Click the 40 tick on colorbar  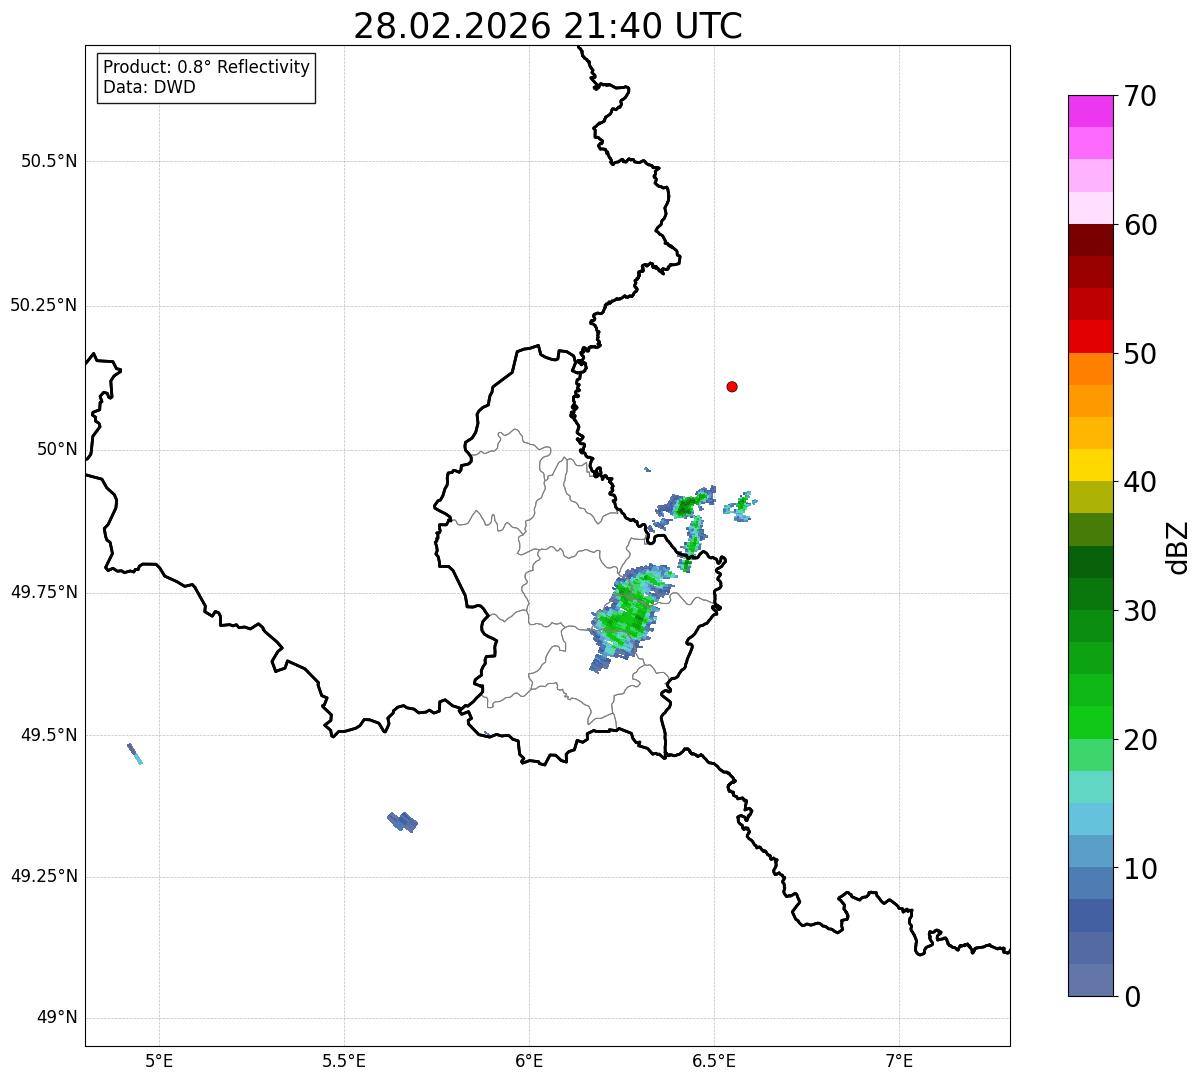click(1140, 482)
